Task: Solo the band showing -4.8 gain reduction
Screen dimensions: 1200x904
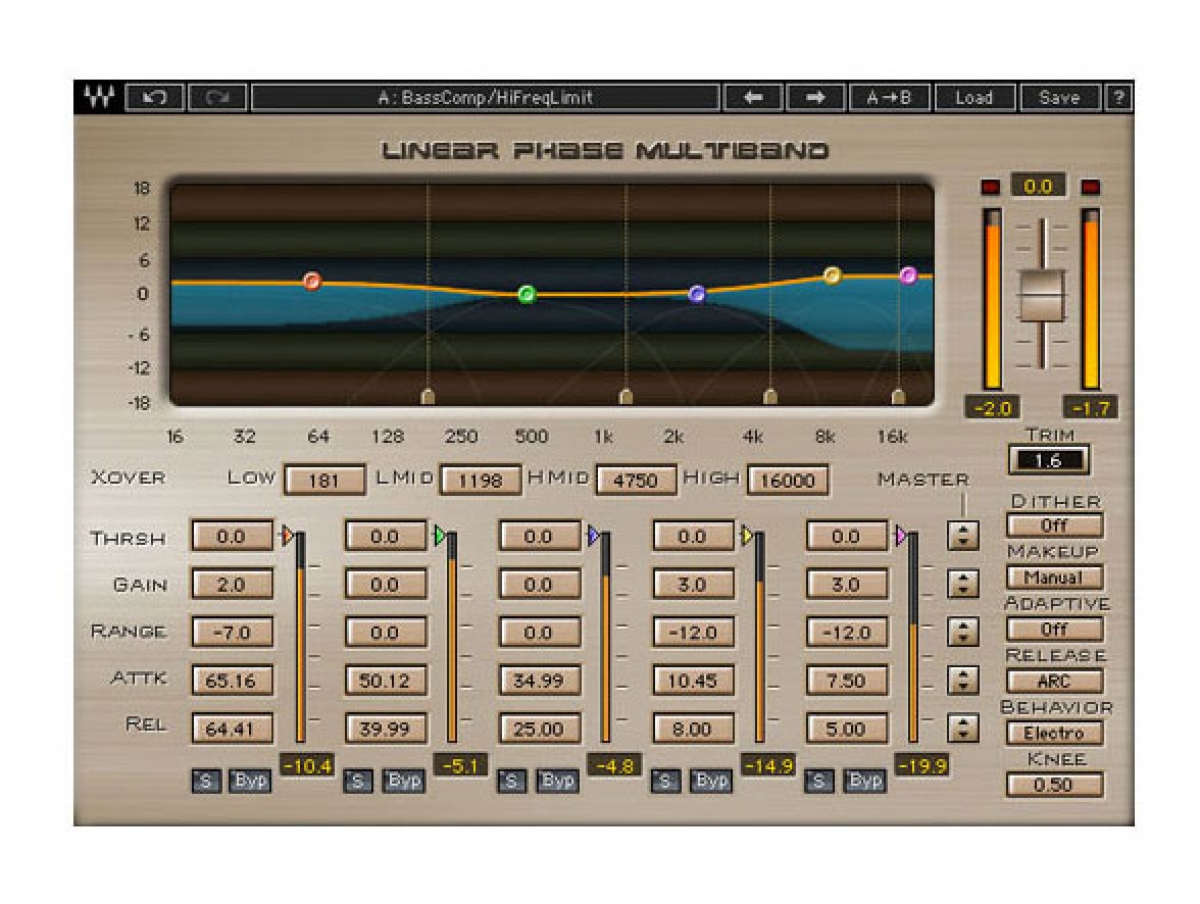Action: [x=512, y=781]
